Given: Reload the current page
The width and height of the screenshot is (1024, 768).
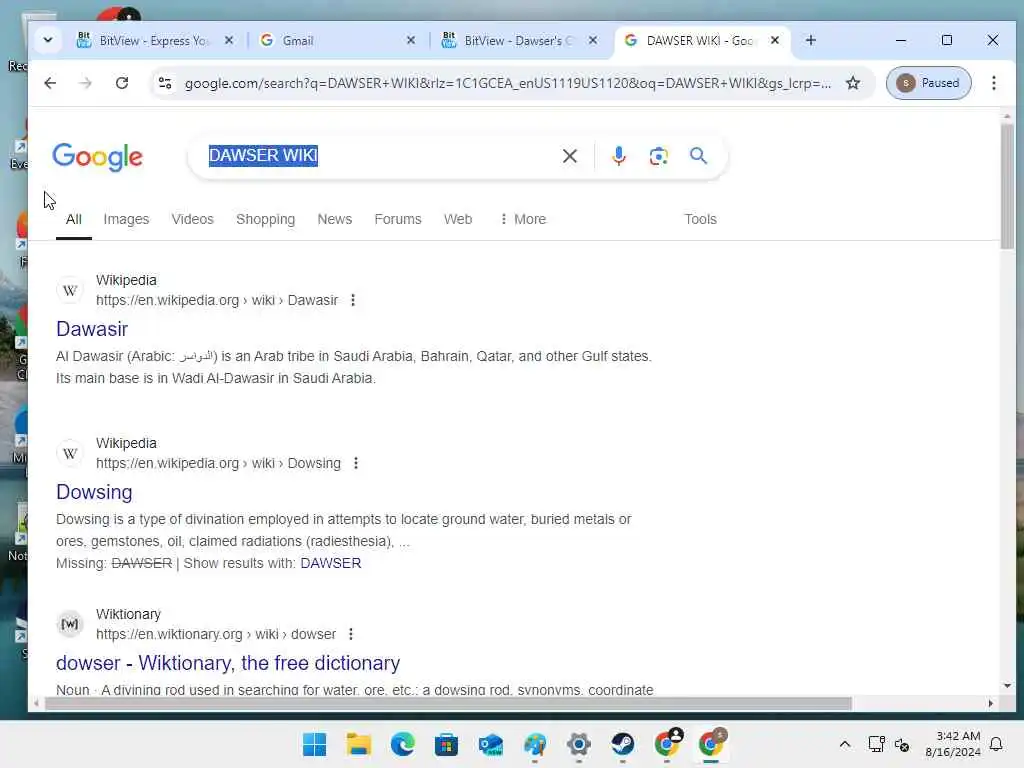Looking at the screenshot, I should [x=122, y=83].
